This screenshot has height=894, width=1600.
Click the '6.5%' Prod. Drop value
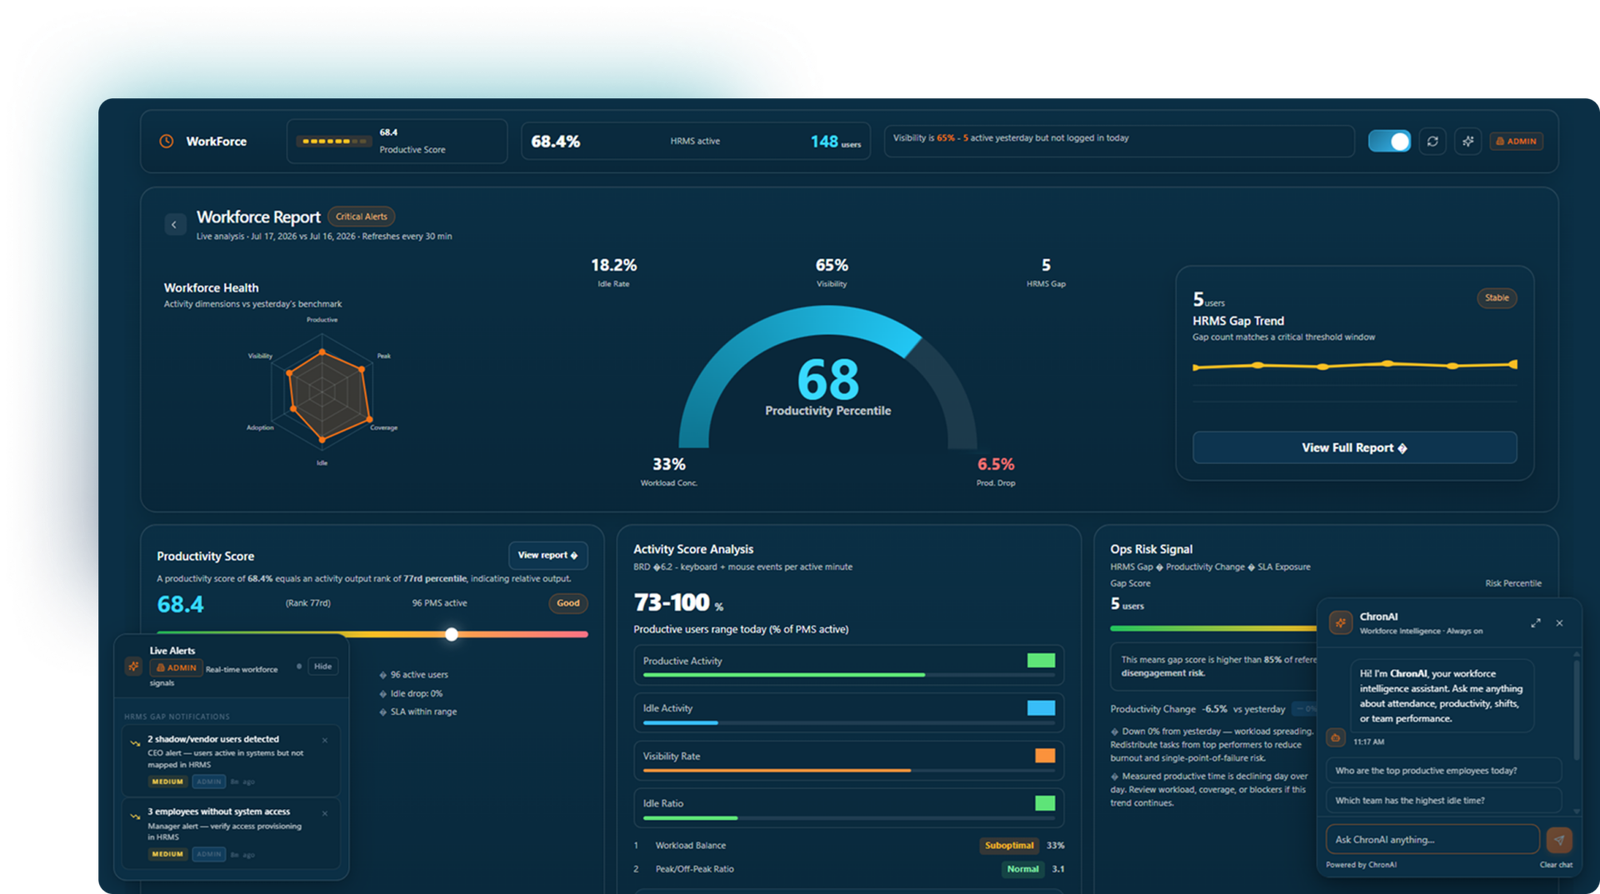[x=996, y=464]
